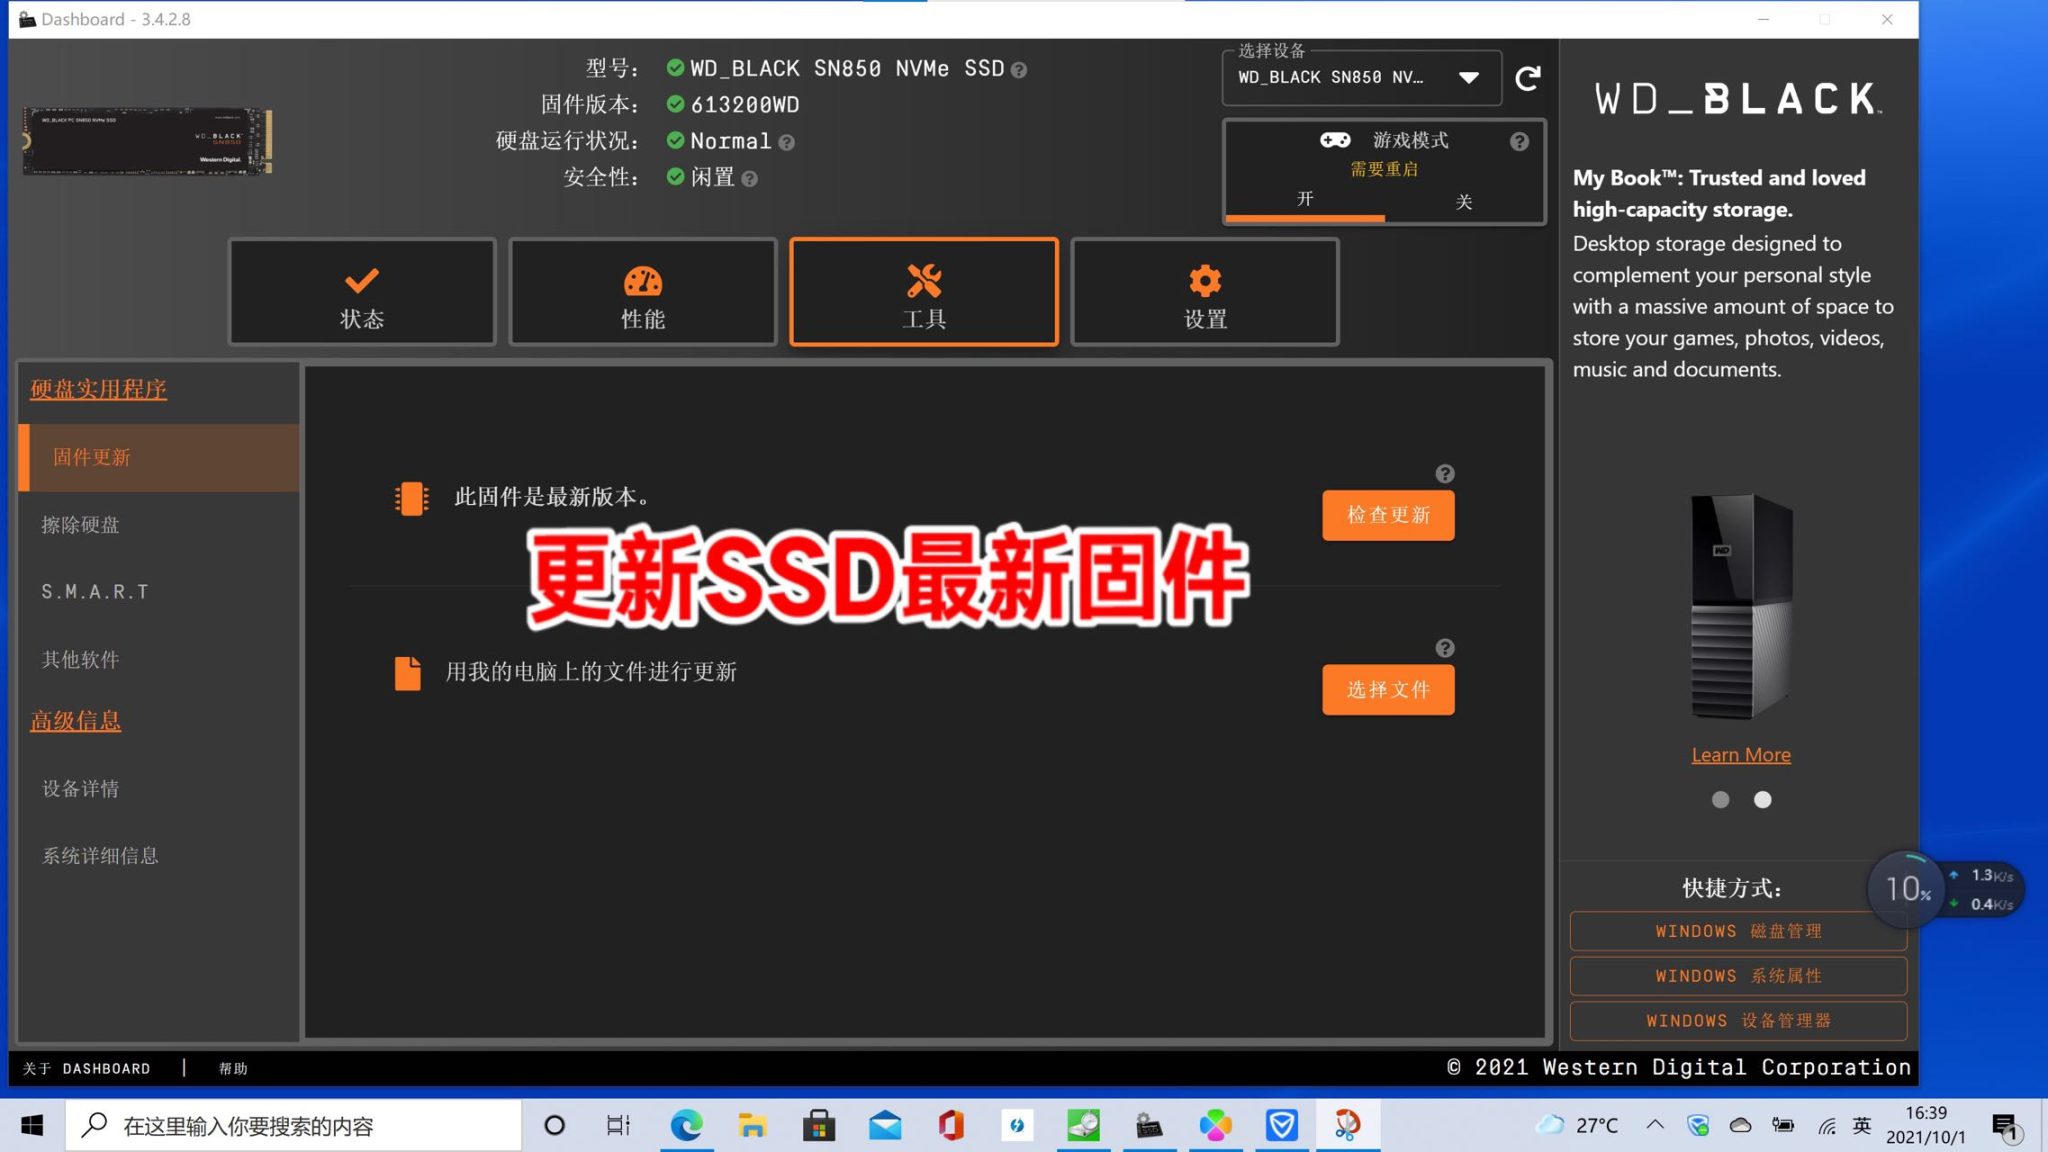The image size is (2048, 1152).
Task: Turn Game Mode off (关)
Action: (1464, 202)
